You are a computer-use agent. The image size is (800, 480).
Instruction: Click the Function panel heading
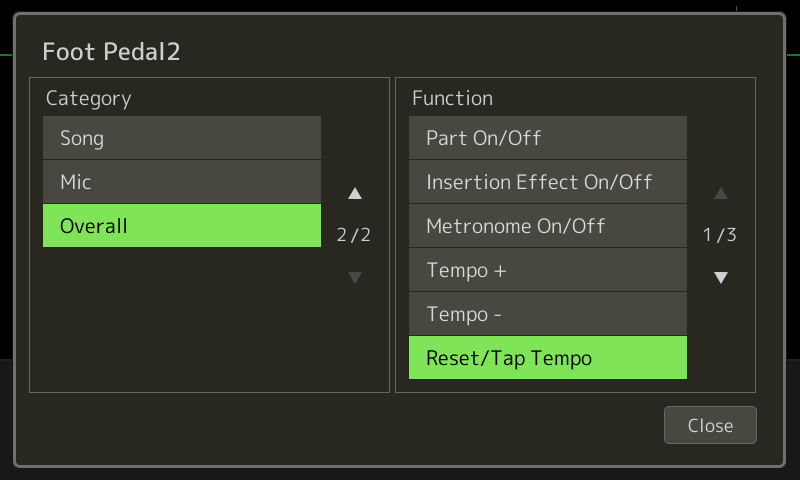452,98
